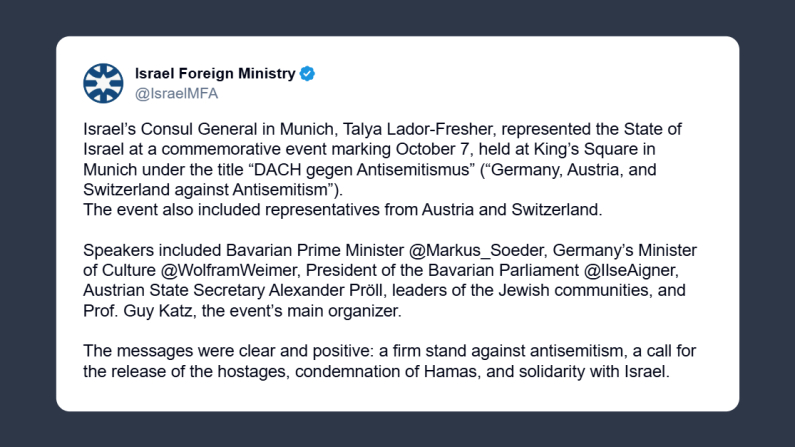This screenshot has width=795, height=447.
Task: Click the blue verified badge icon
Action: tap(309, 73)
